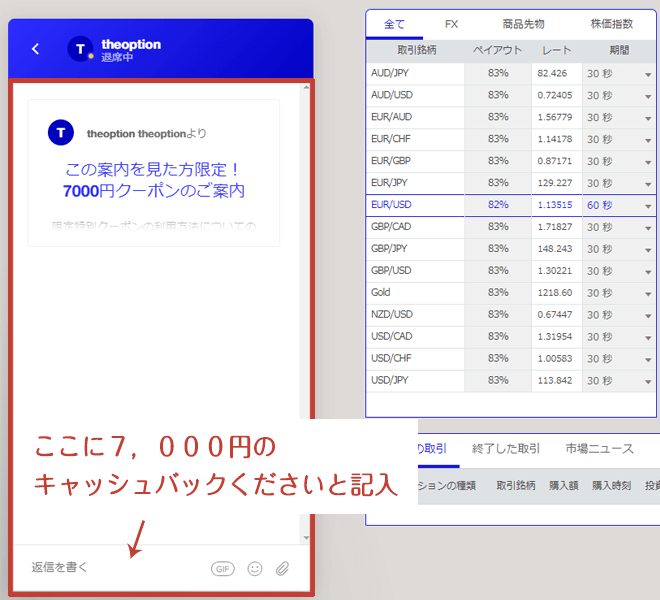Viewport: 660px width, 600px height.
Task: Click the レート column header
Action: click(x=556, y=51)
